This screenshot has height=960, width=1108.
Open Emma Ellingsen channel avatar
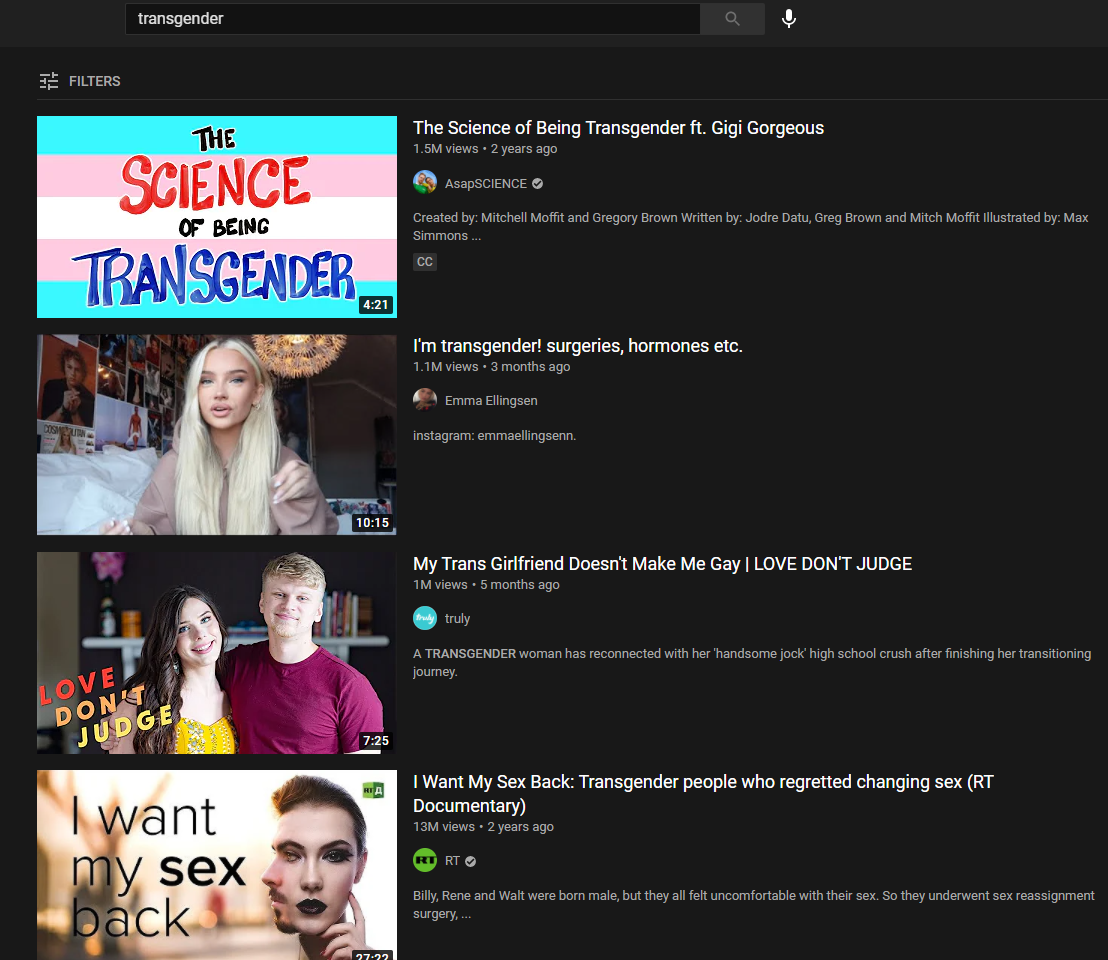[425, 400]
